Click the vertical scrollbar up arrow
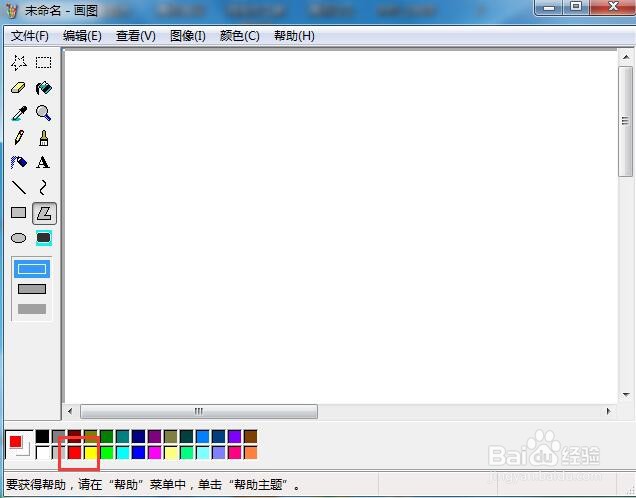Screen dimensions: 636x498 [626, 57]
